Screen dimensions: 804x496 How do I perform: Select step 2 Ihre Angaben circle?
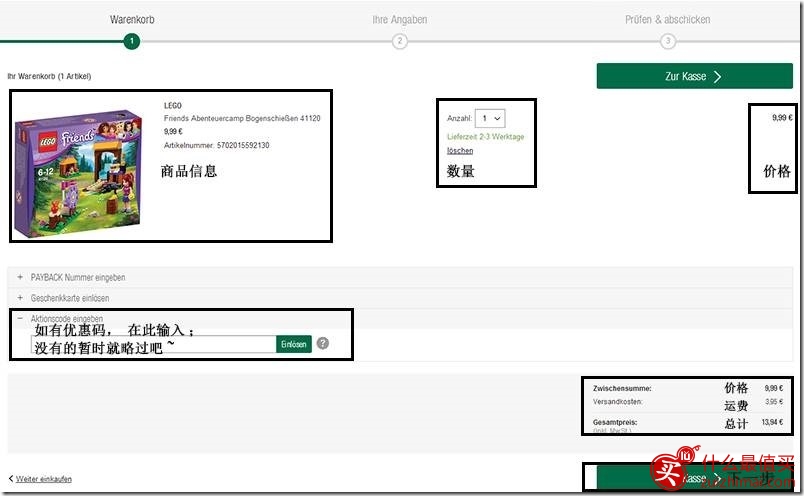coord(400,41)
